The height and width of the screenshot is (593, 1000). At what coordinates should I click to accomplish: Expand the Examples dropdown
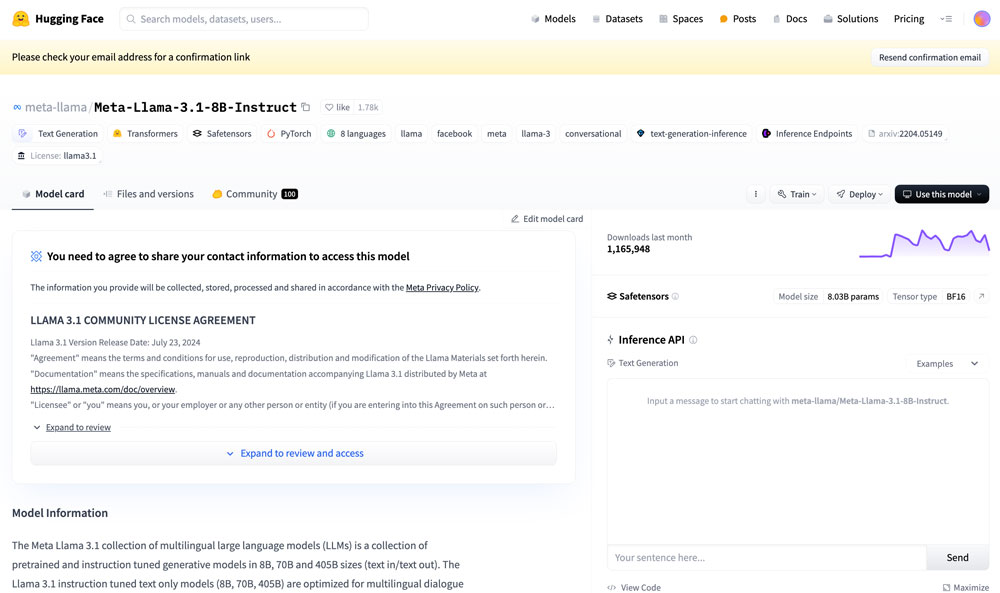[947, 364]
